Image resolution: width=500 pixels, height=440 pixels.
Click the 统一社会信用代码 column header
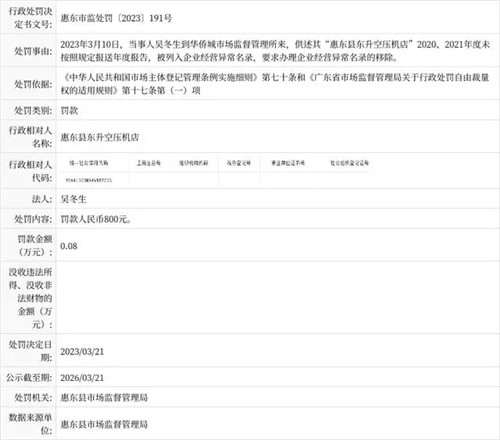tap(89, 163)
